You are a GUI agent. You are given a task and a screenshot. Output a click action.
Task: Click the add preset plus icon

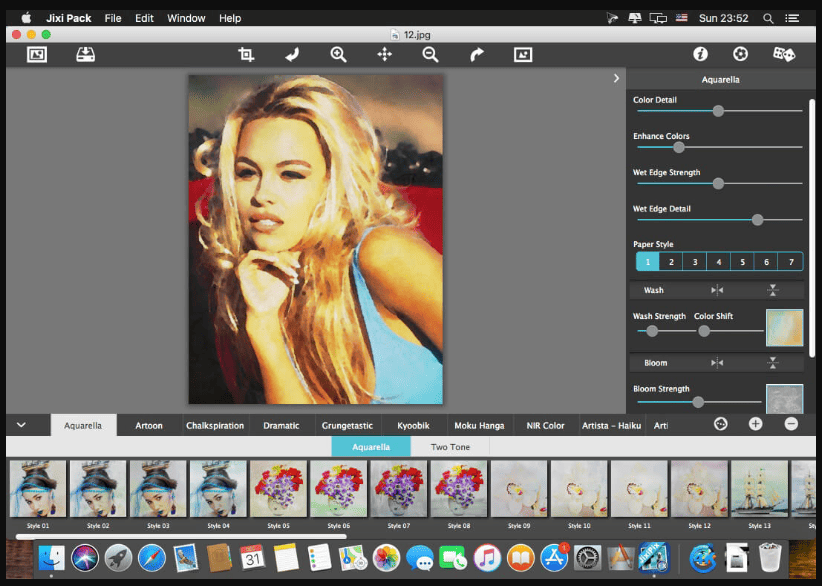click(x=755, y=424)
